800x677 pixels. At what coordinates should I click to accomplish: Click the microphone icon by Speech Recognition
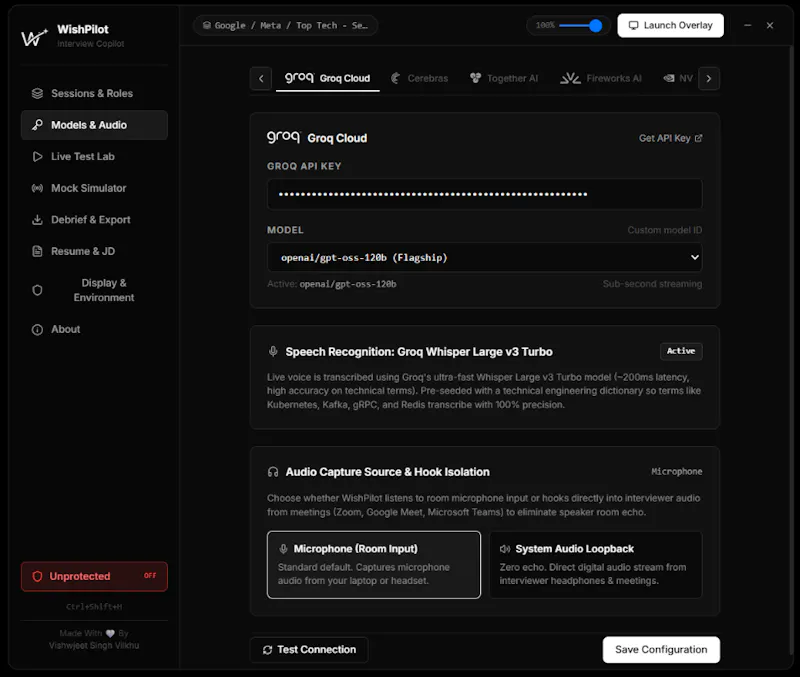[273, 352]
